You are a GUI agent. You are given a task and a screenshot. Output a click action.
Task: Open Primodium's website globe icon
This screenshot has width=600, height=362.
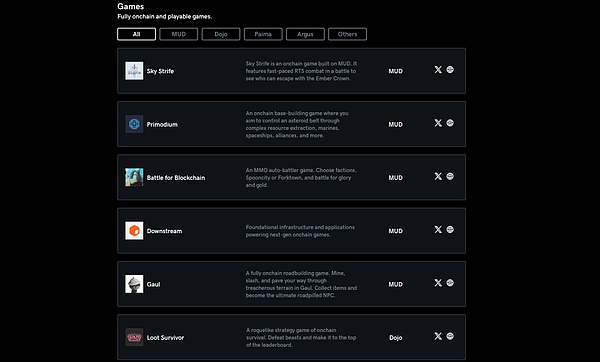(450, 123)
